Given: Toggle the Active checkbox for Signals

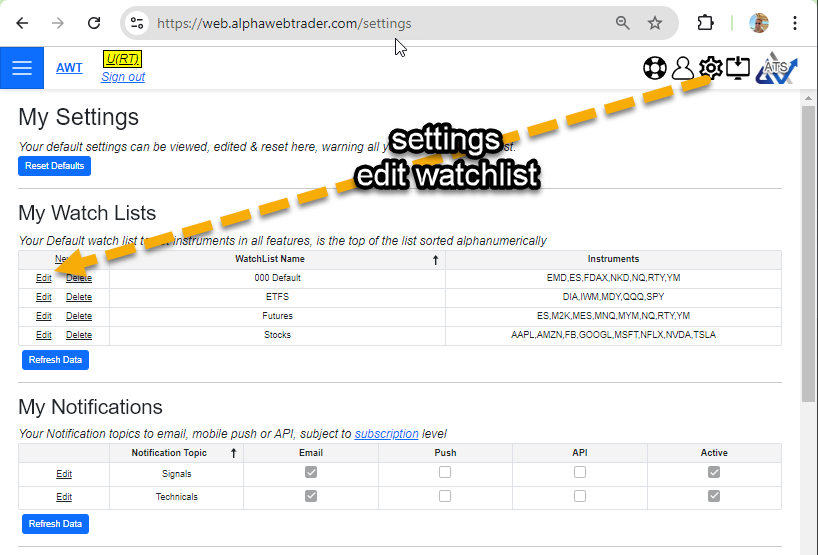Looking at the screenshot, I should [714, 472].
